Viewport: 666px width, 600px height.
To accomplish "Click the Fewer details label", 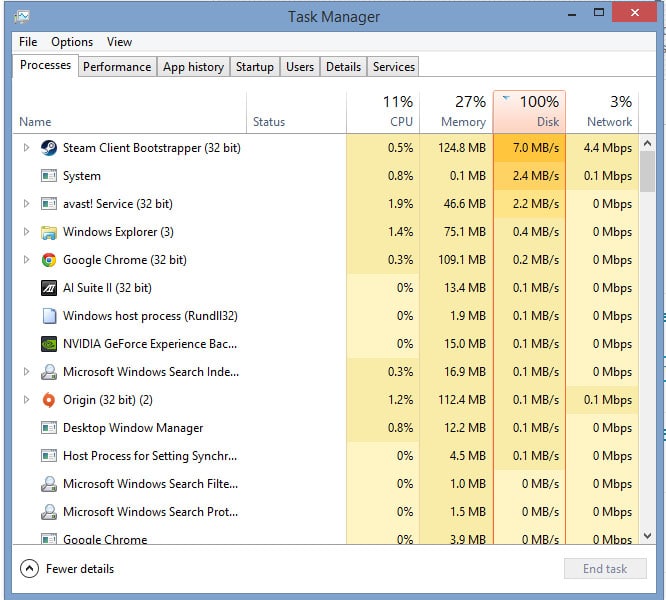I will pos(80,569).
